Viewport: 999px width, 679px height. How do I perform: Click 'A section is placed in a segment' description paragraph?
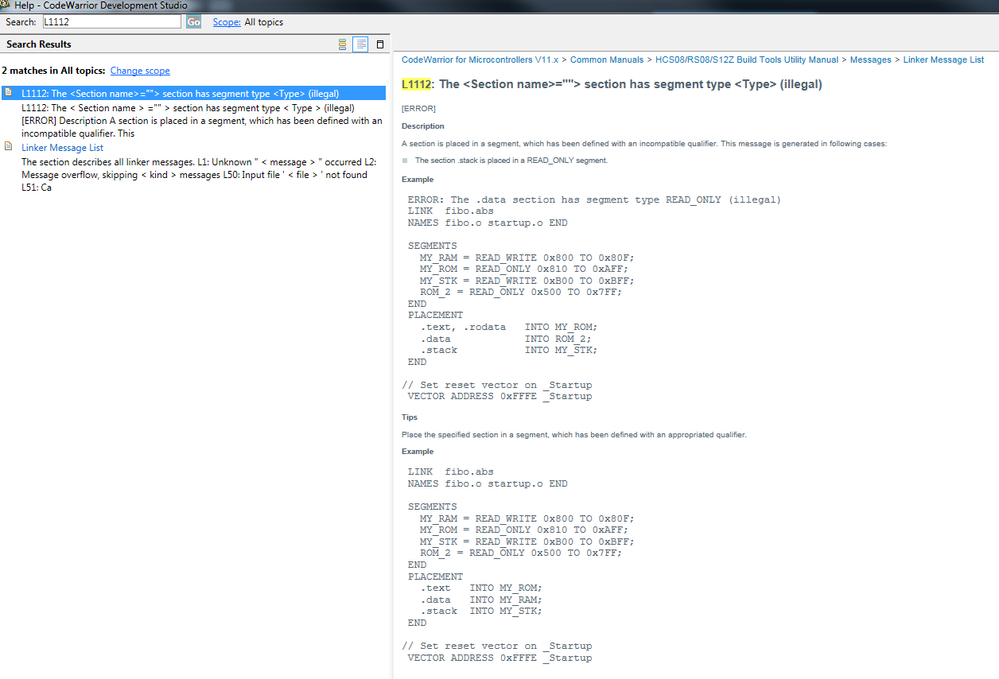[x=644, y=144]
